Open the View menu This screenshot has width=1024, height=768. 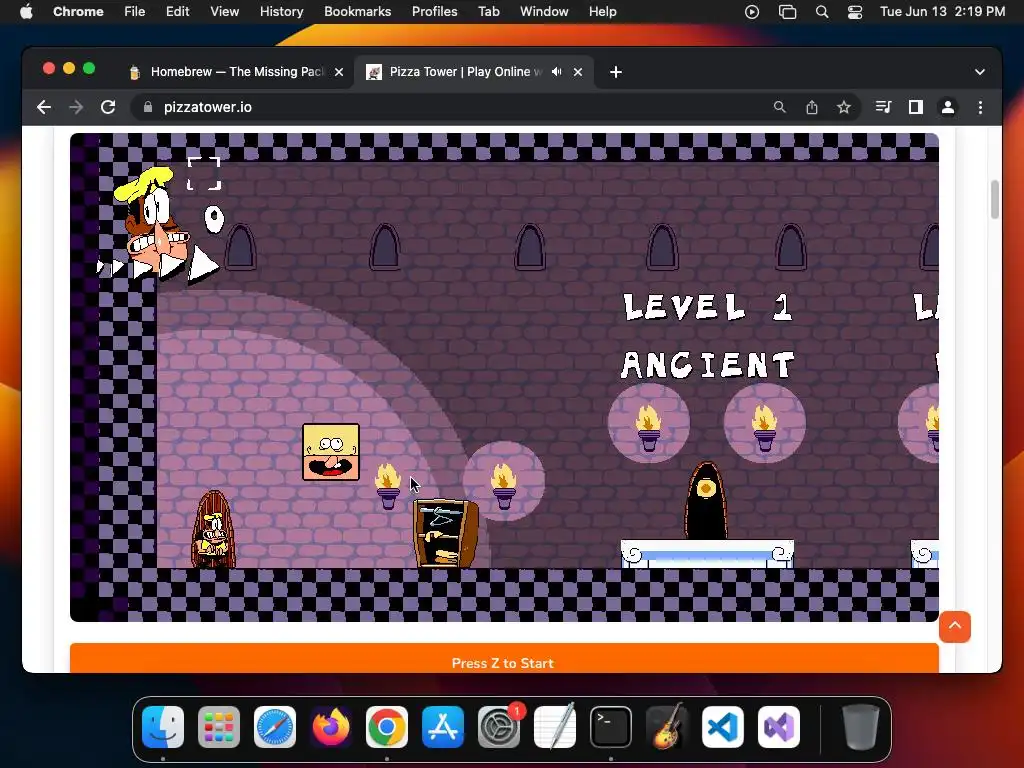pos(224,12)
